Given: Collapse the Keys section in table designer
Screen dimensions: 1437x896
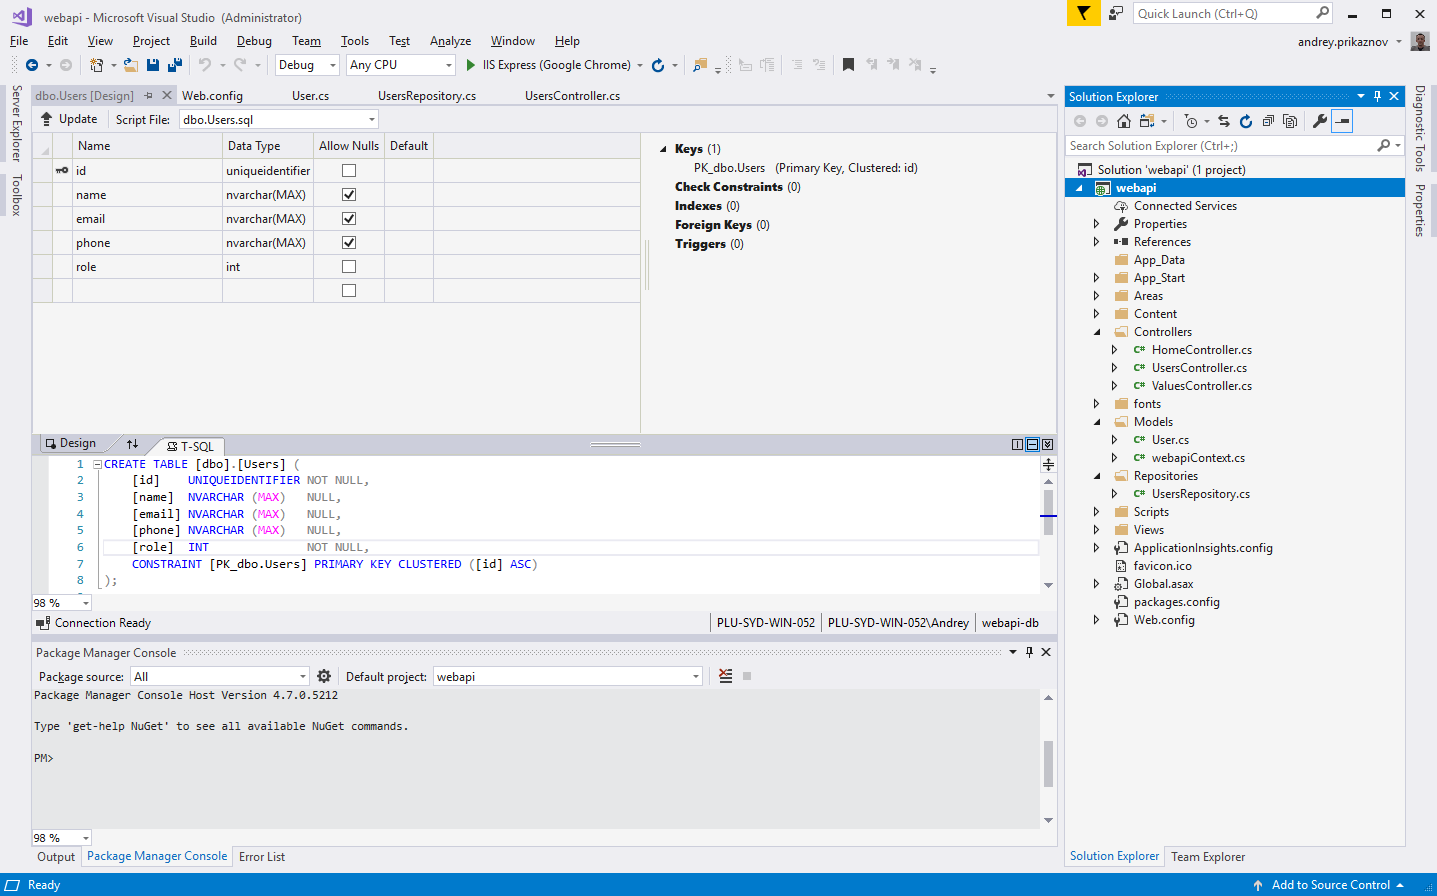Looking at the screenshot, I should (663, 149).
